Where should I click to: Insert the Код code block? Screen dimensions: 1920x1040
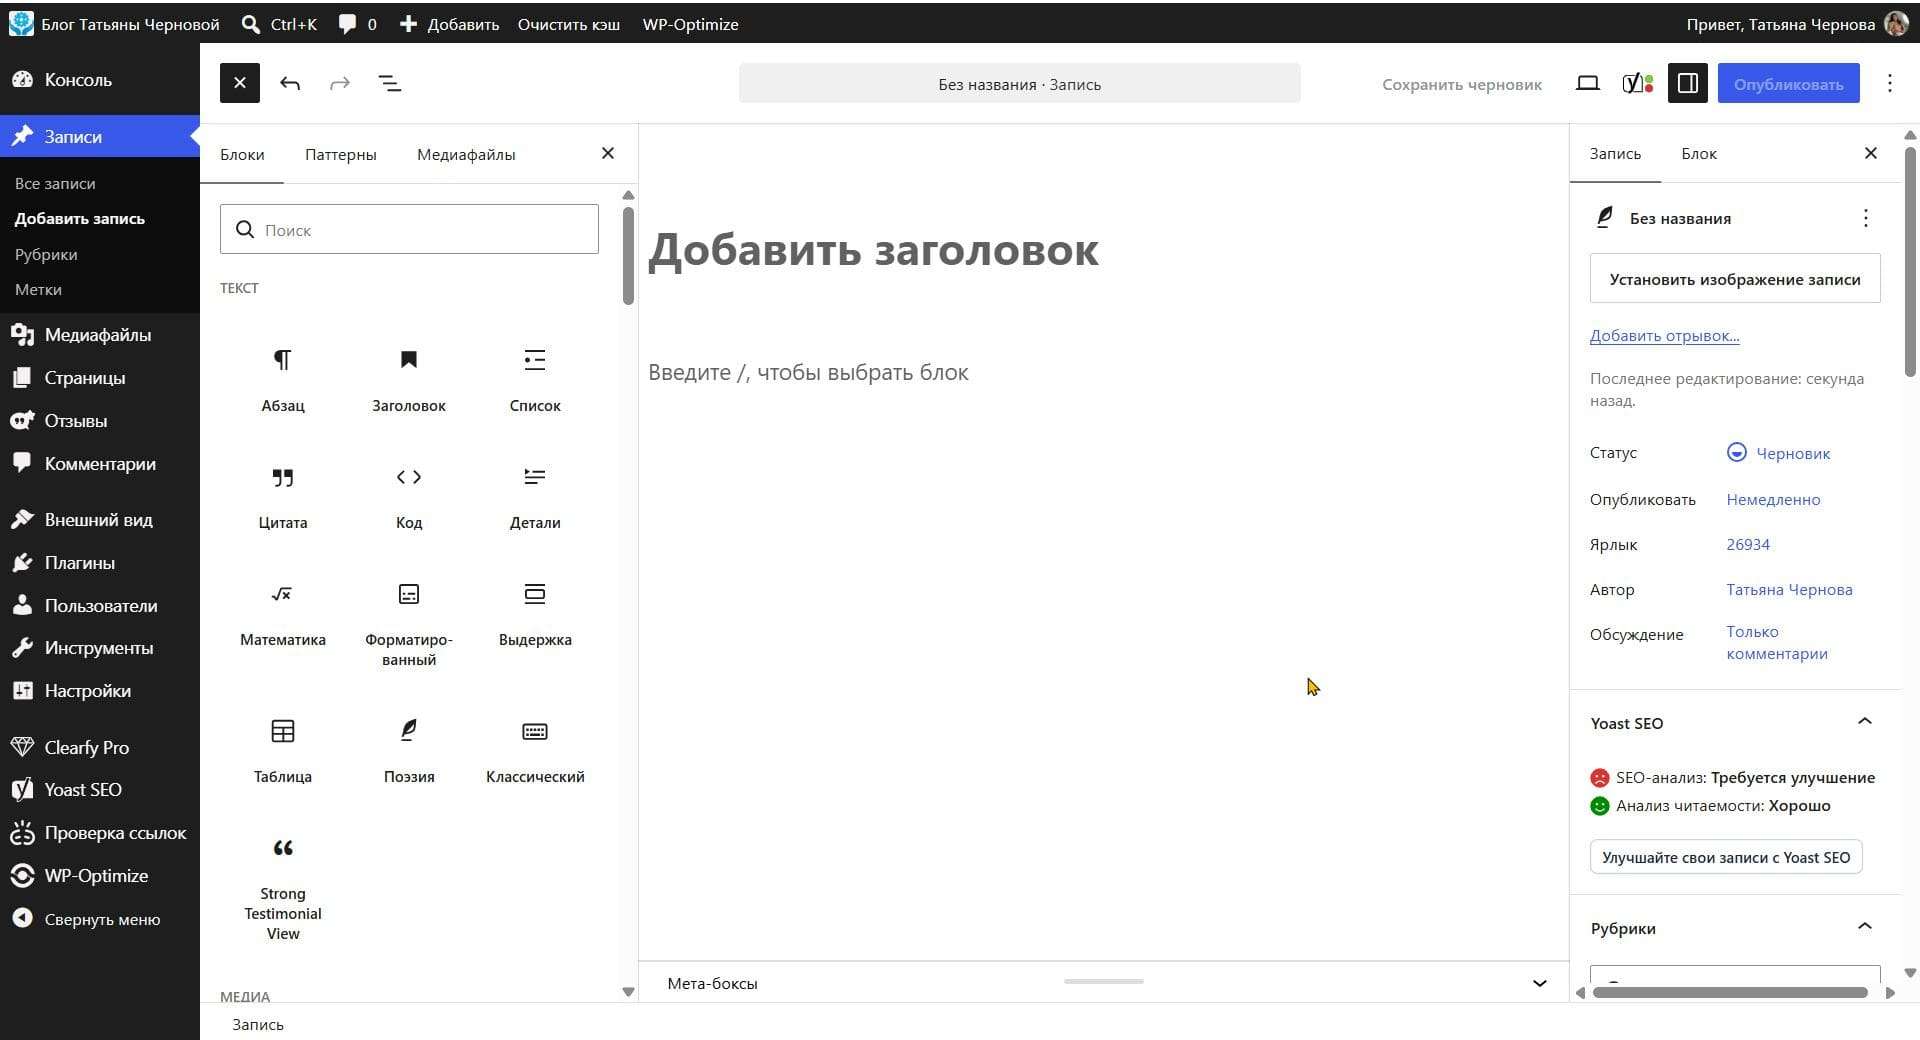click(409, 498)
